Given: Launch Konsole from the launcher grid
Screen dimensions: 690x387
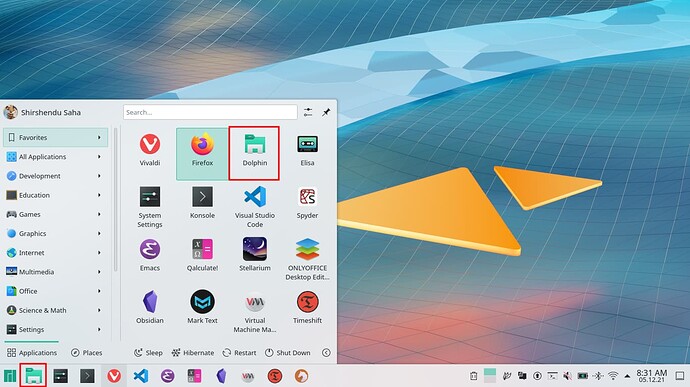Looking at the screenshot, I should [x=202, y=203].
